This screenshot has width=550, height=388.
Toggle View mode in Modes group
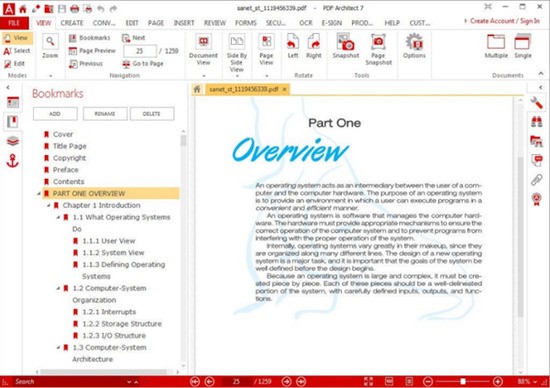coord(17,38)
